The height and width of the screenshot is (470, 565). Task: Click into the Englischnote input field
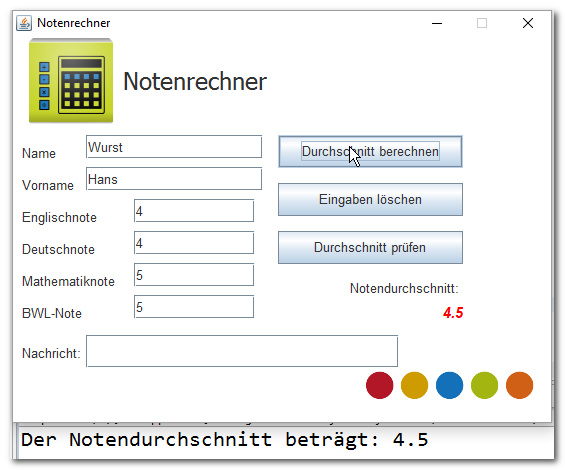coord(194,211)
